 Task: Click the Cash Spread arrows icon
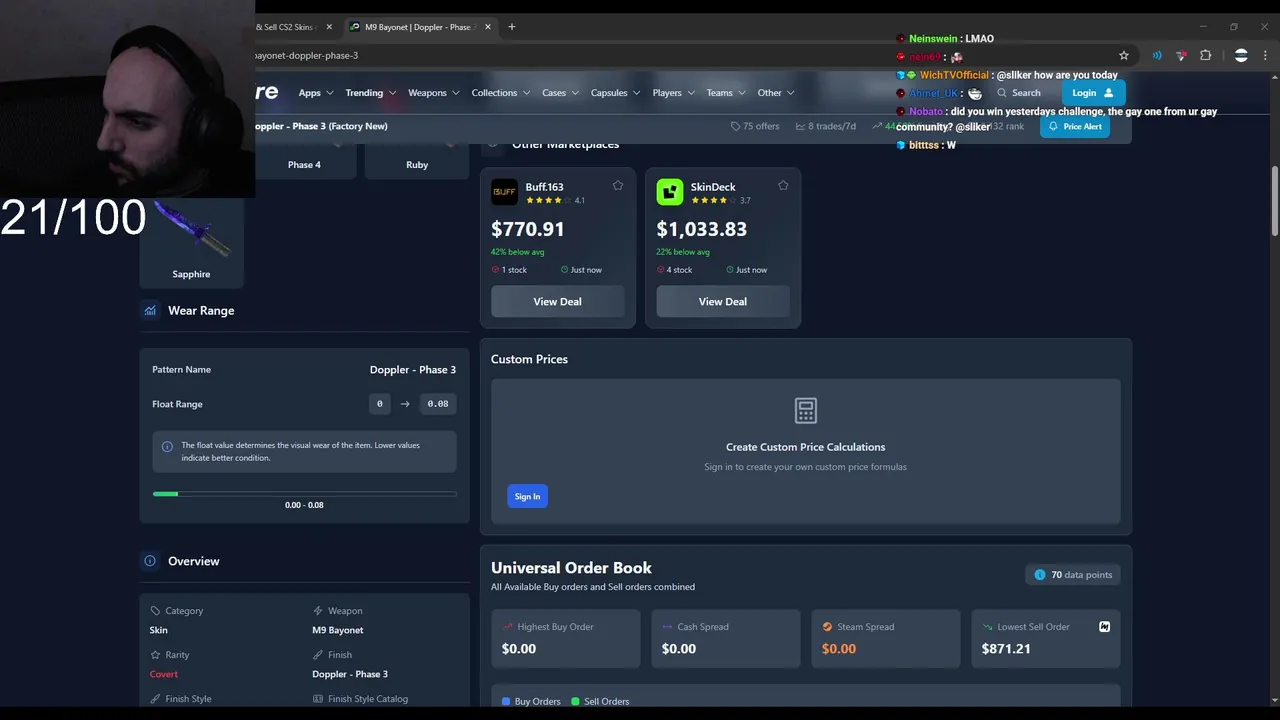667,627
